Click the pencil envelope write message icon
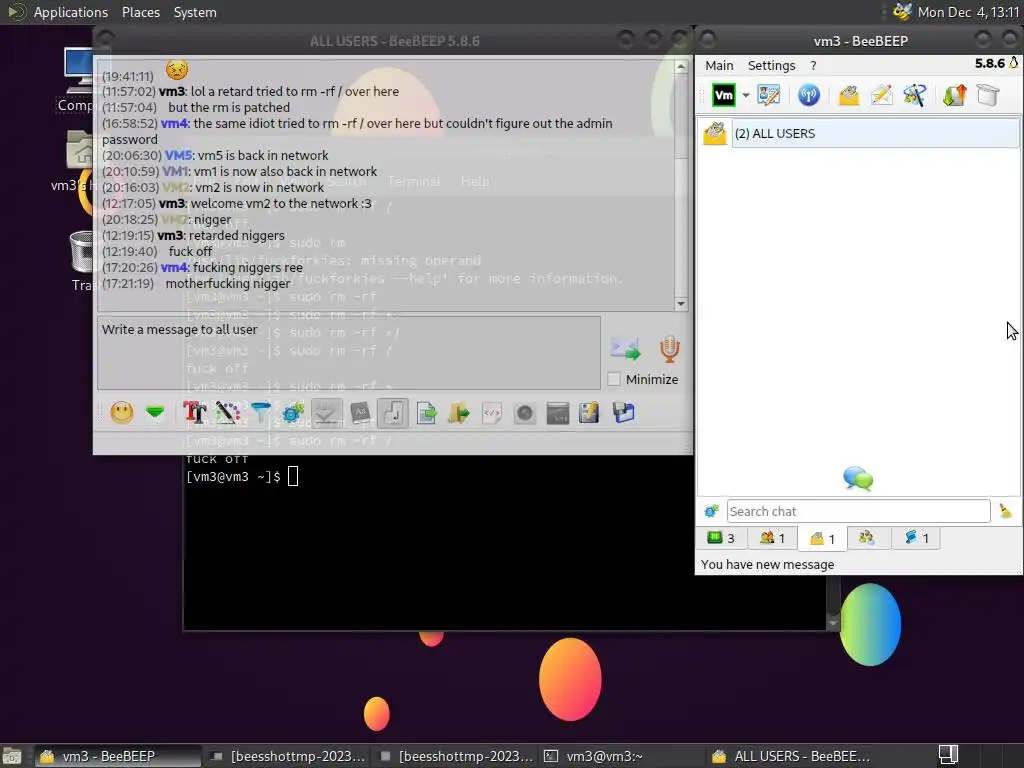 881,95
